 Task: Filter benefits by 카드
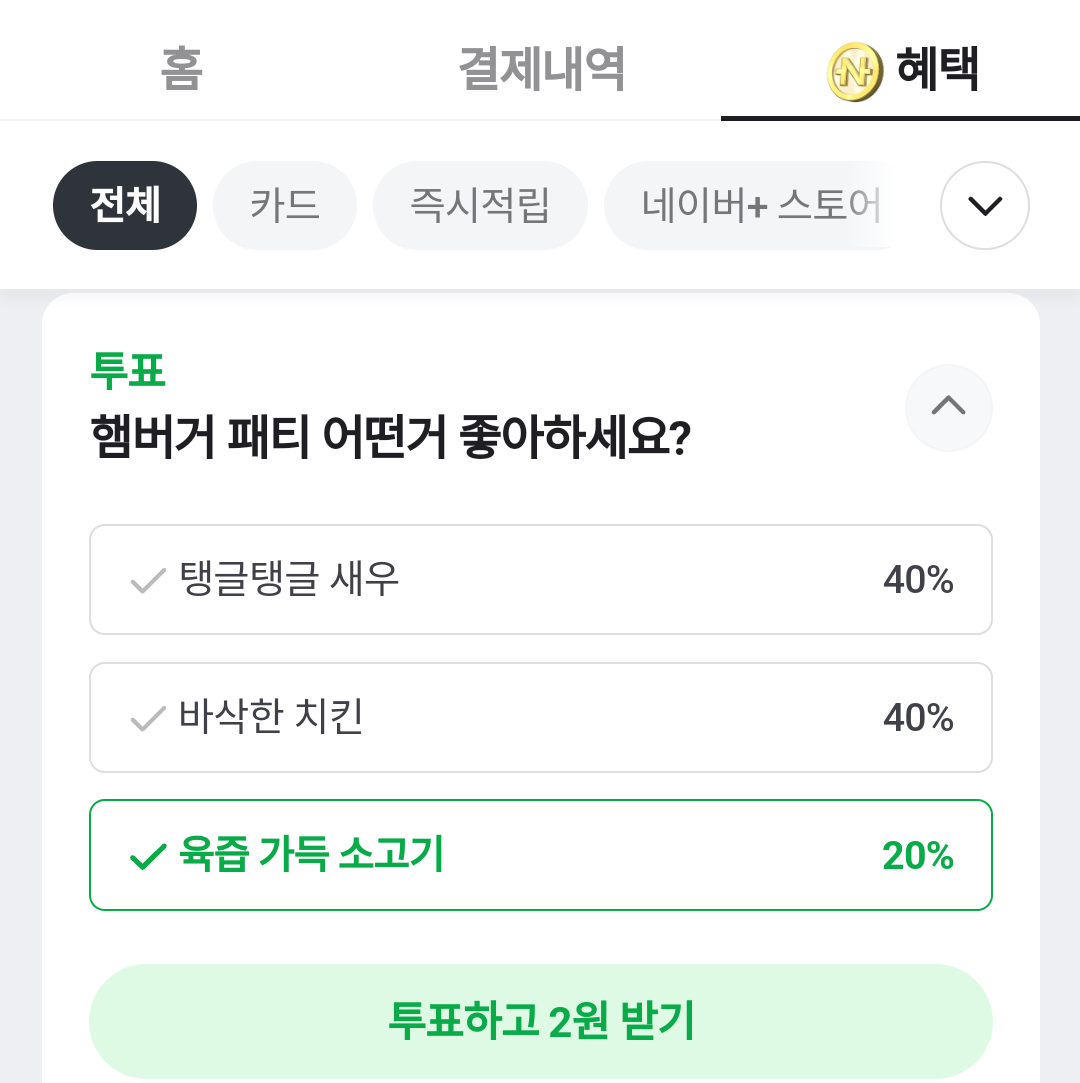[285, 205]
